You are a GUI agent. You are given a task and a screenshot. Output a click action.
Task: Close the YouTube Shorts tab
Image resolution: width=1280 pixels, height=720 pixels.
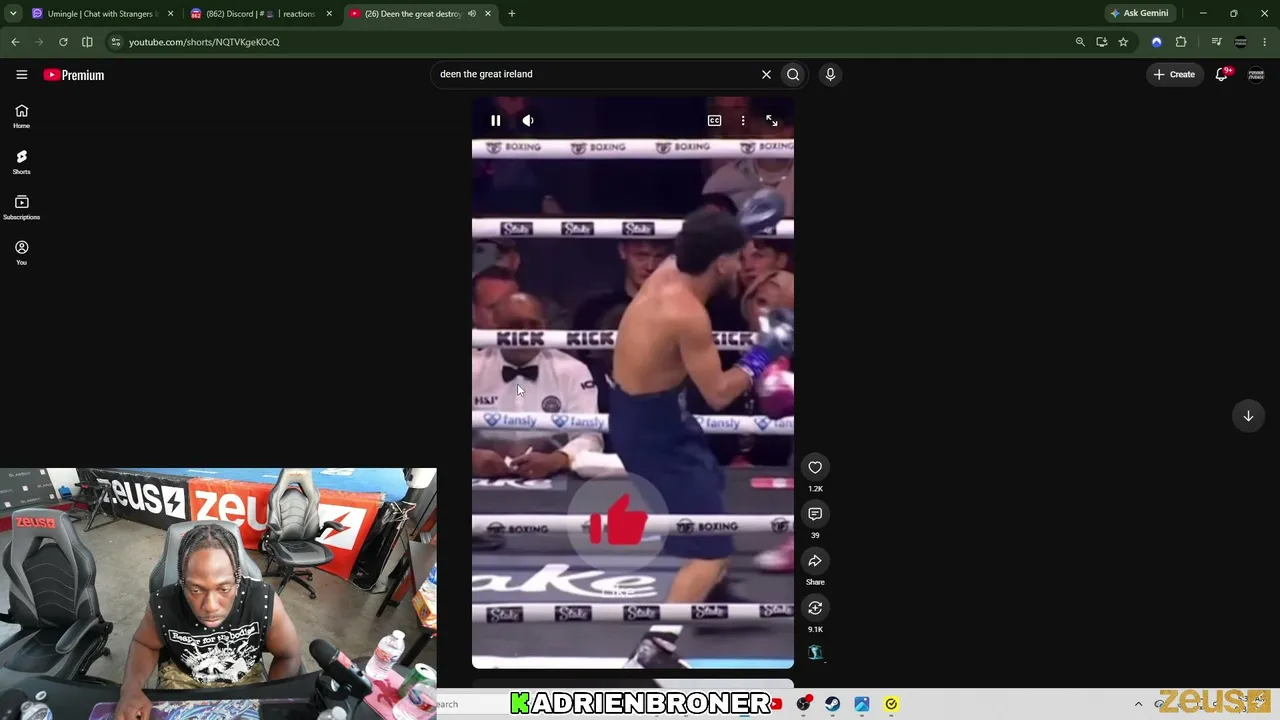tap(488, 14)
